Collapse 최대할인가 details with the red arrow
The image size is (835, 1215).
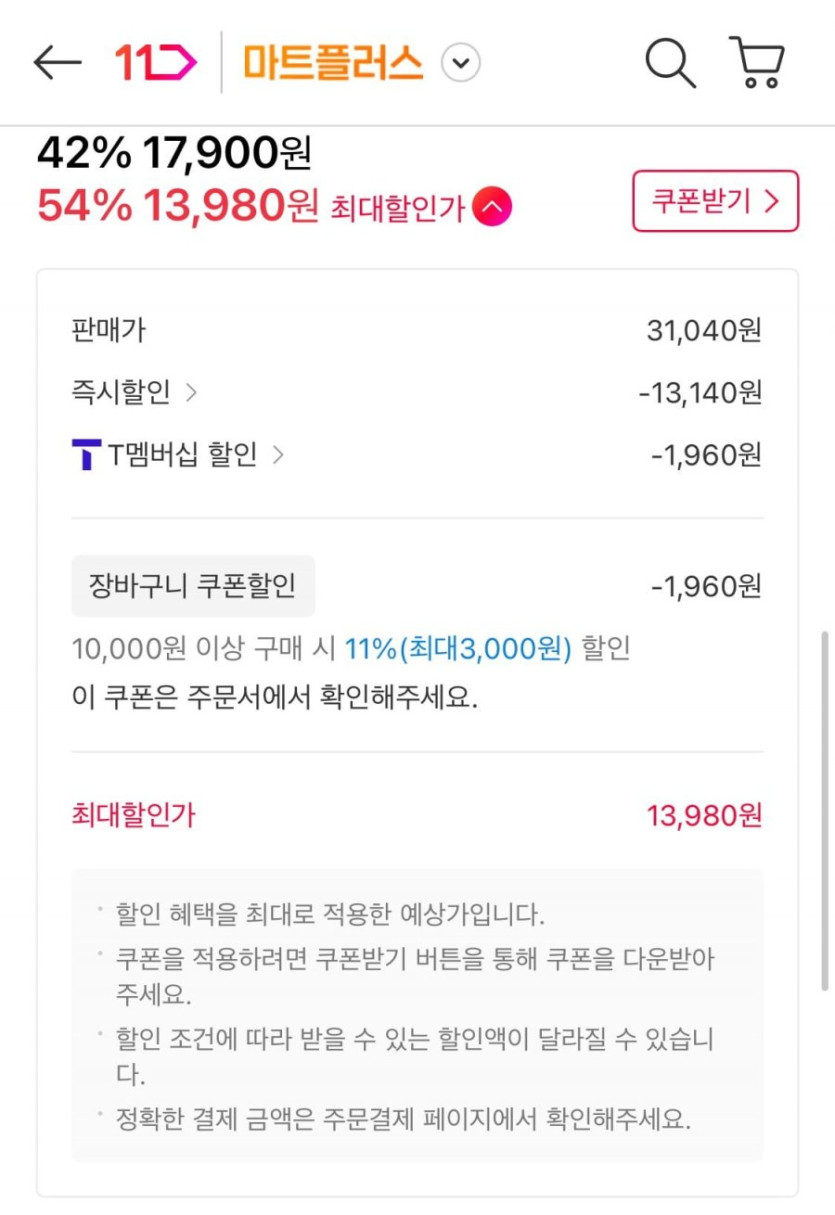click(492, 207)
